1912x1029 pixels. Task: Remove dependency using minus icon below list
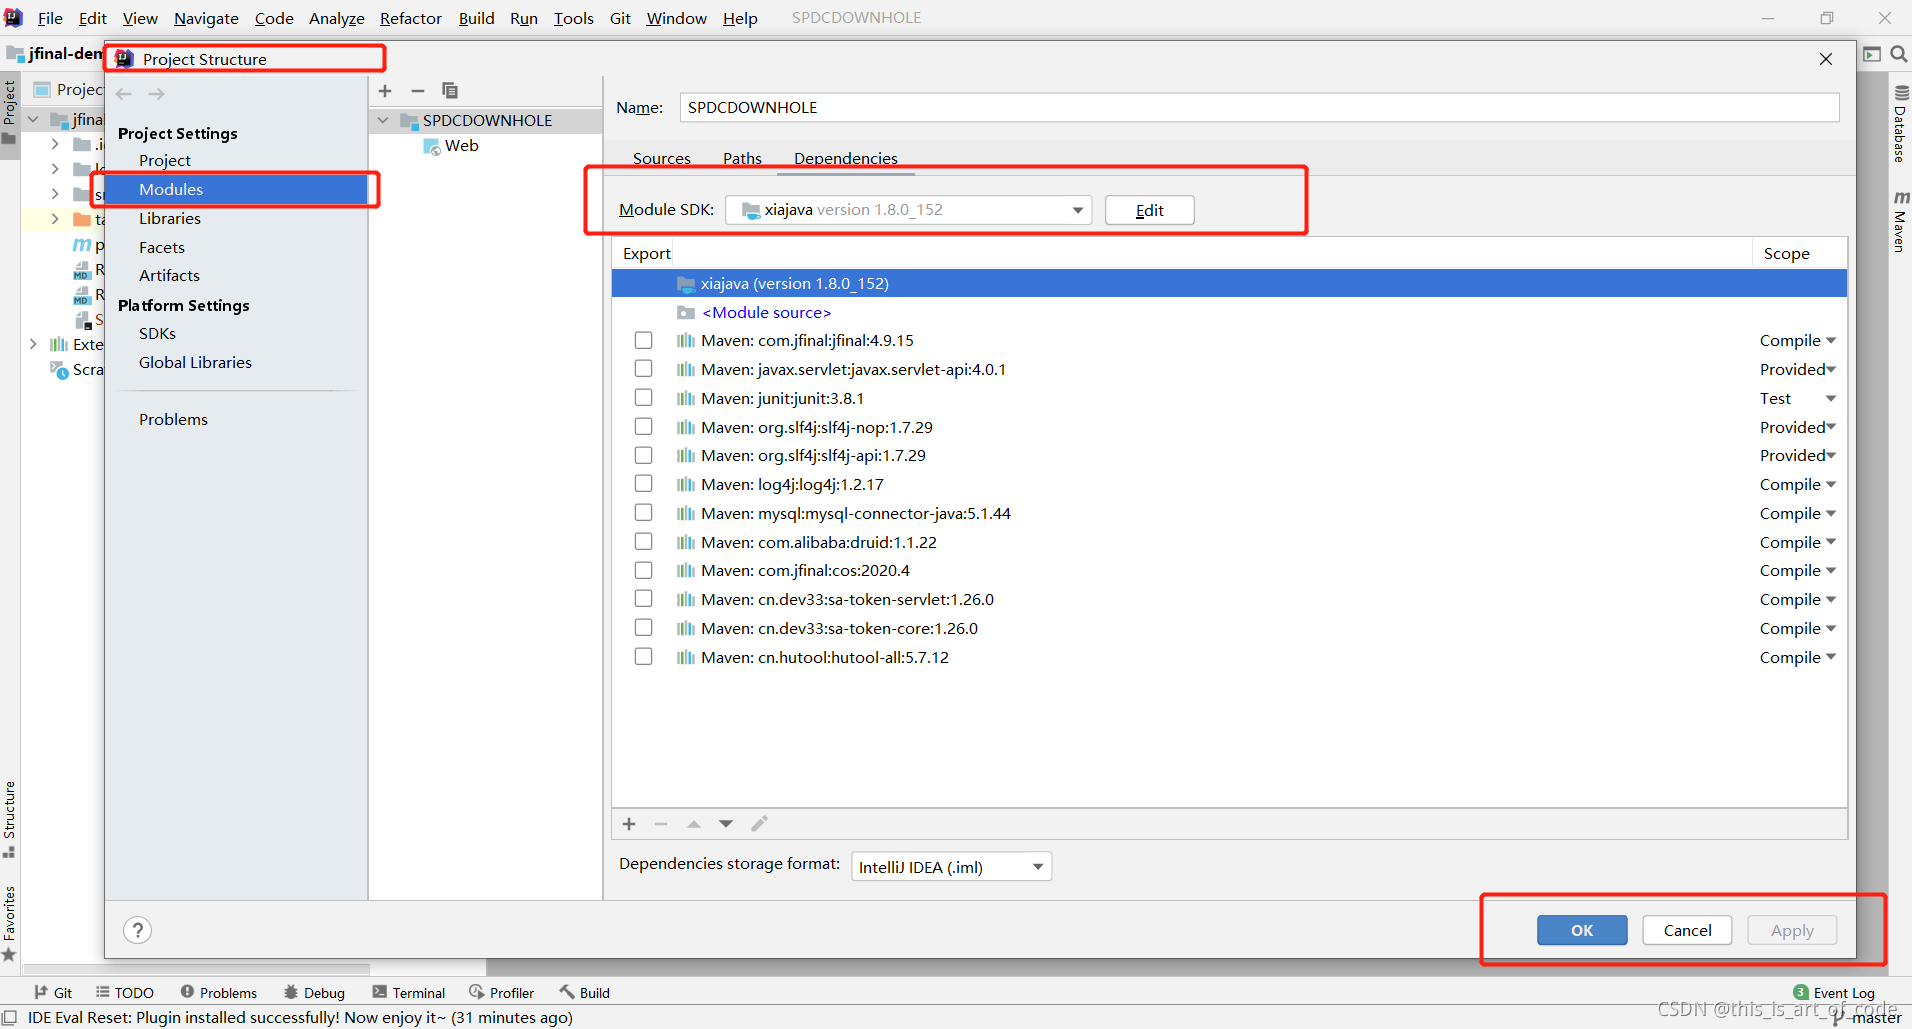coord(661,824)
